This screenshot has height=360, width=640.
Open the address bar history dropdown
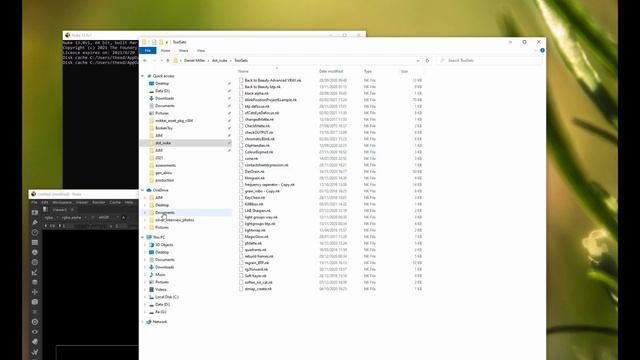pos(418,60)
